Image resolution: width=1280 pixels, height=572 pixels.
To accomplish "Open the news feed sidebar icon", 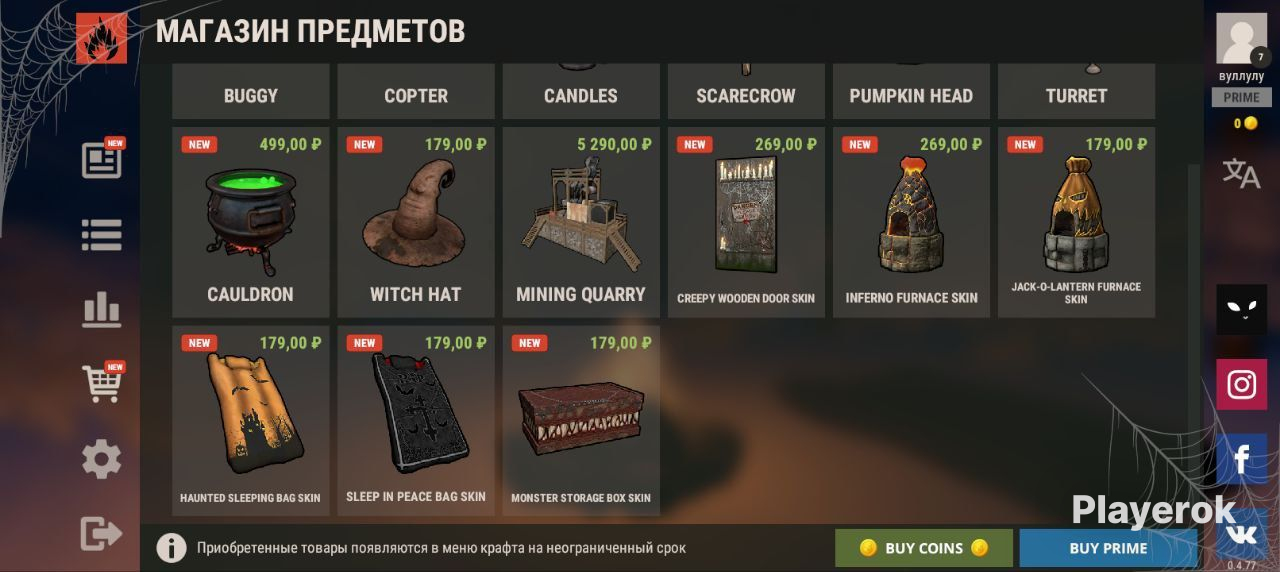I will coord(102,159).
